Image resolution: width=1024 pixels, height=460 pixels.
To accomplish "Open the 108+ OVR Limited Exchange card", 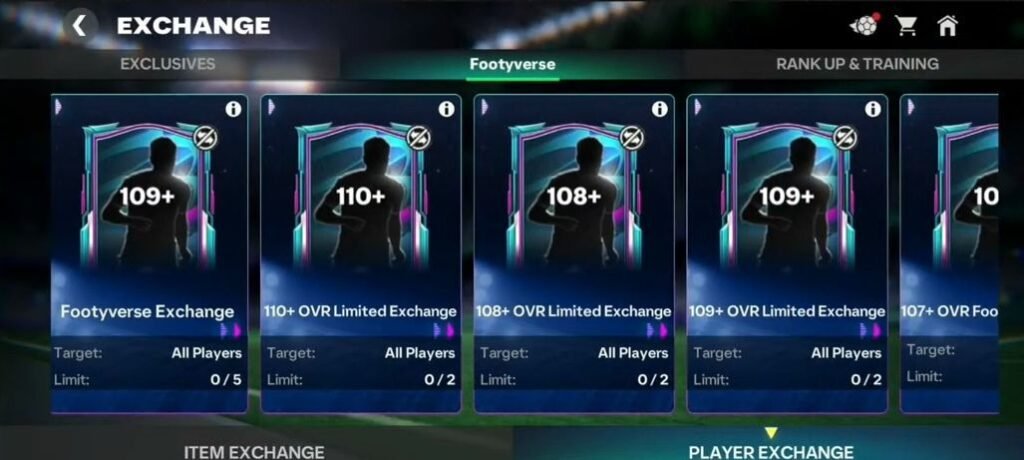I will 574,254.
